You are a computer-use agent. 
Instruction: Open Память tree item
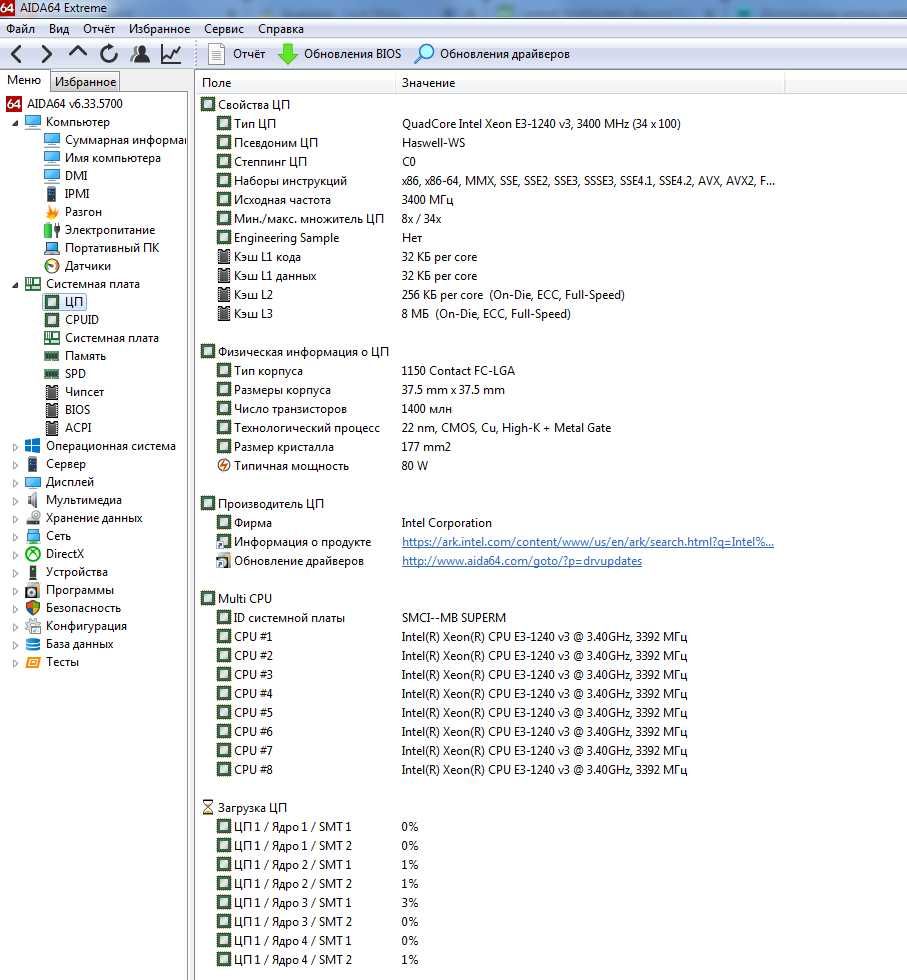pos(76,356)
